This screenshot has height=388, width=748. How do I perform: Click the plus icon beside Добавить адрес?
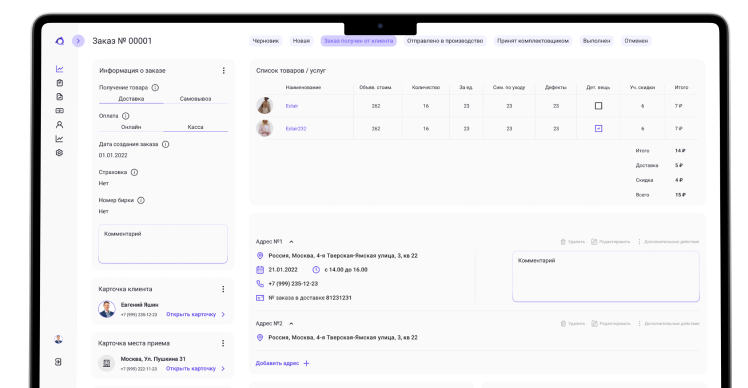(x=306, y=363)
